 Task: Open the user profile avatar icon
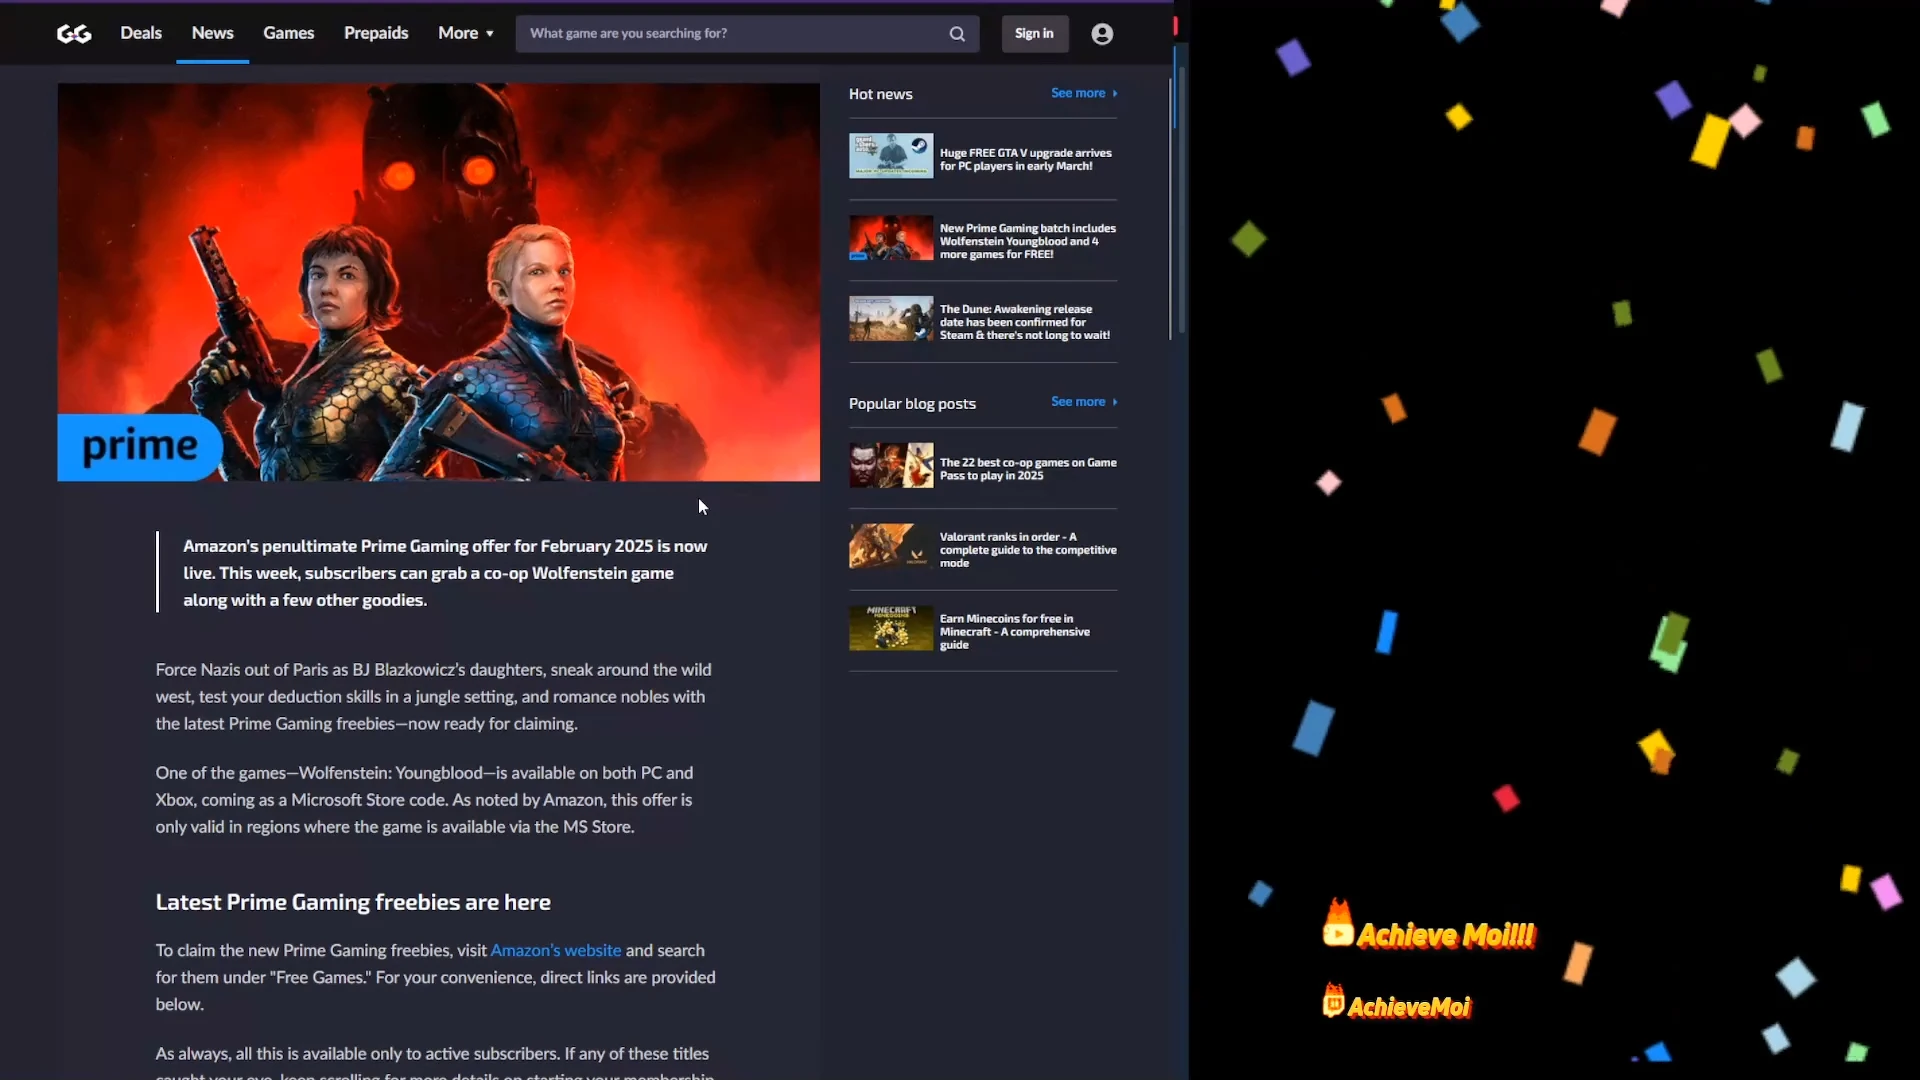tap(1102, 34)
